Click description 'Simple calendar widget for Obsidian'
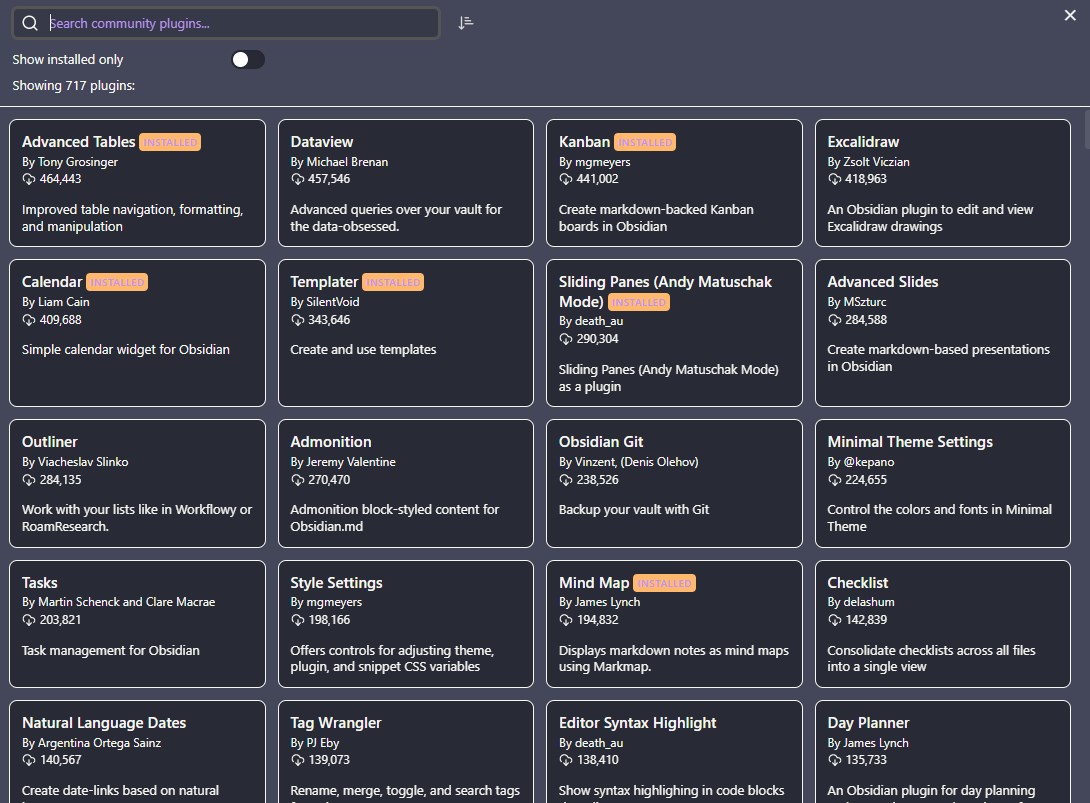 click(x=126, y=350)
